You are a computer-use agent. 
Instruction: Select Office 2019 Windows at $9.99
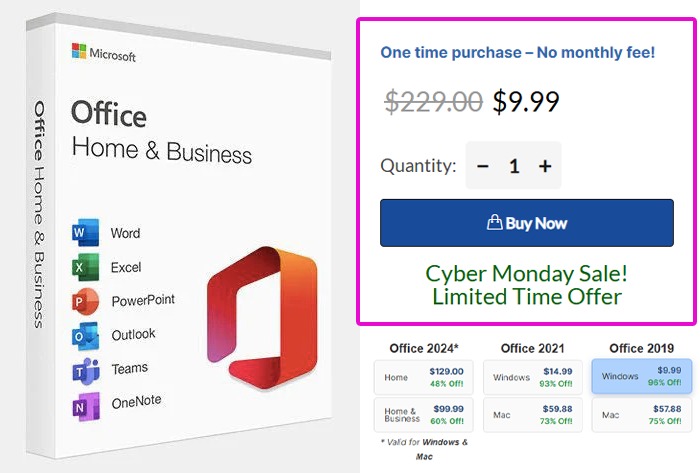click(x=641, y=377)
